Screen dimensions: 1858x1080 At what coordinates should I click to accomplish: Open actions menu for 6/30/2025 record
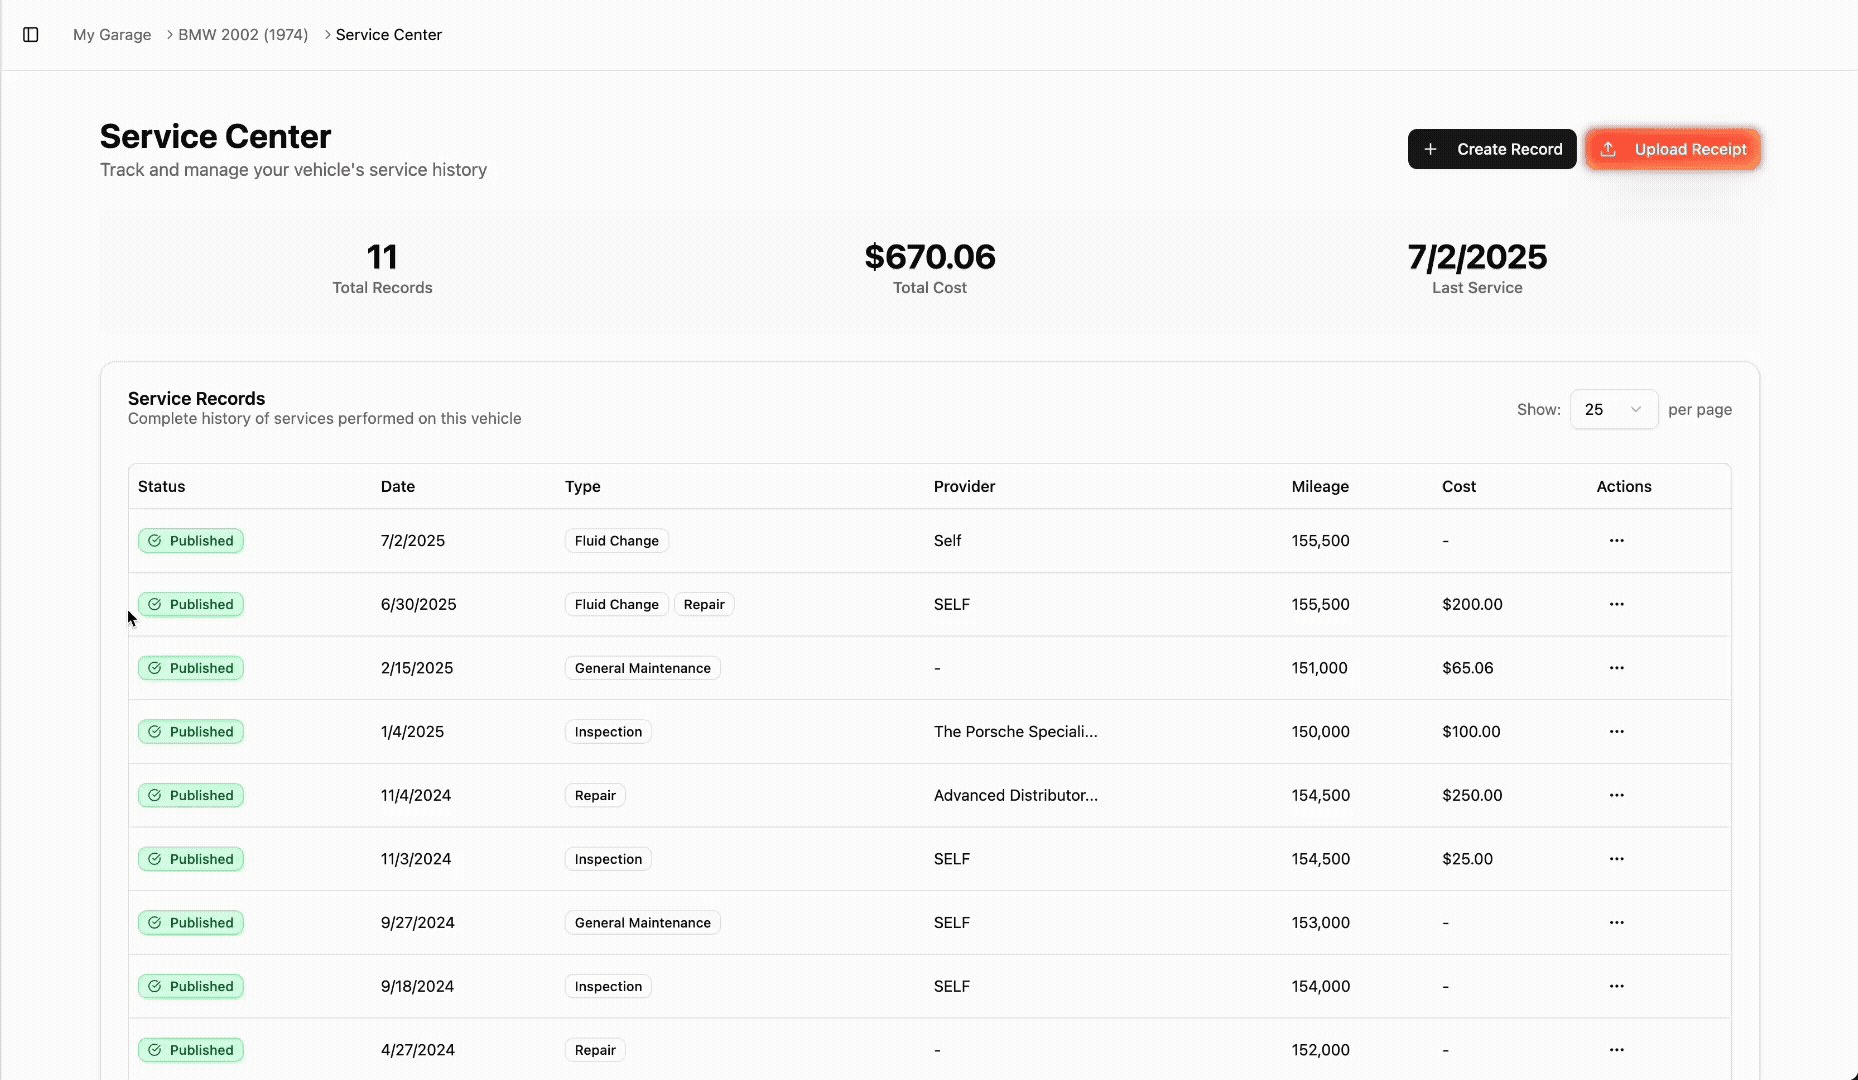[x=1616, y=604]
